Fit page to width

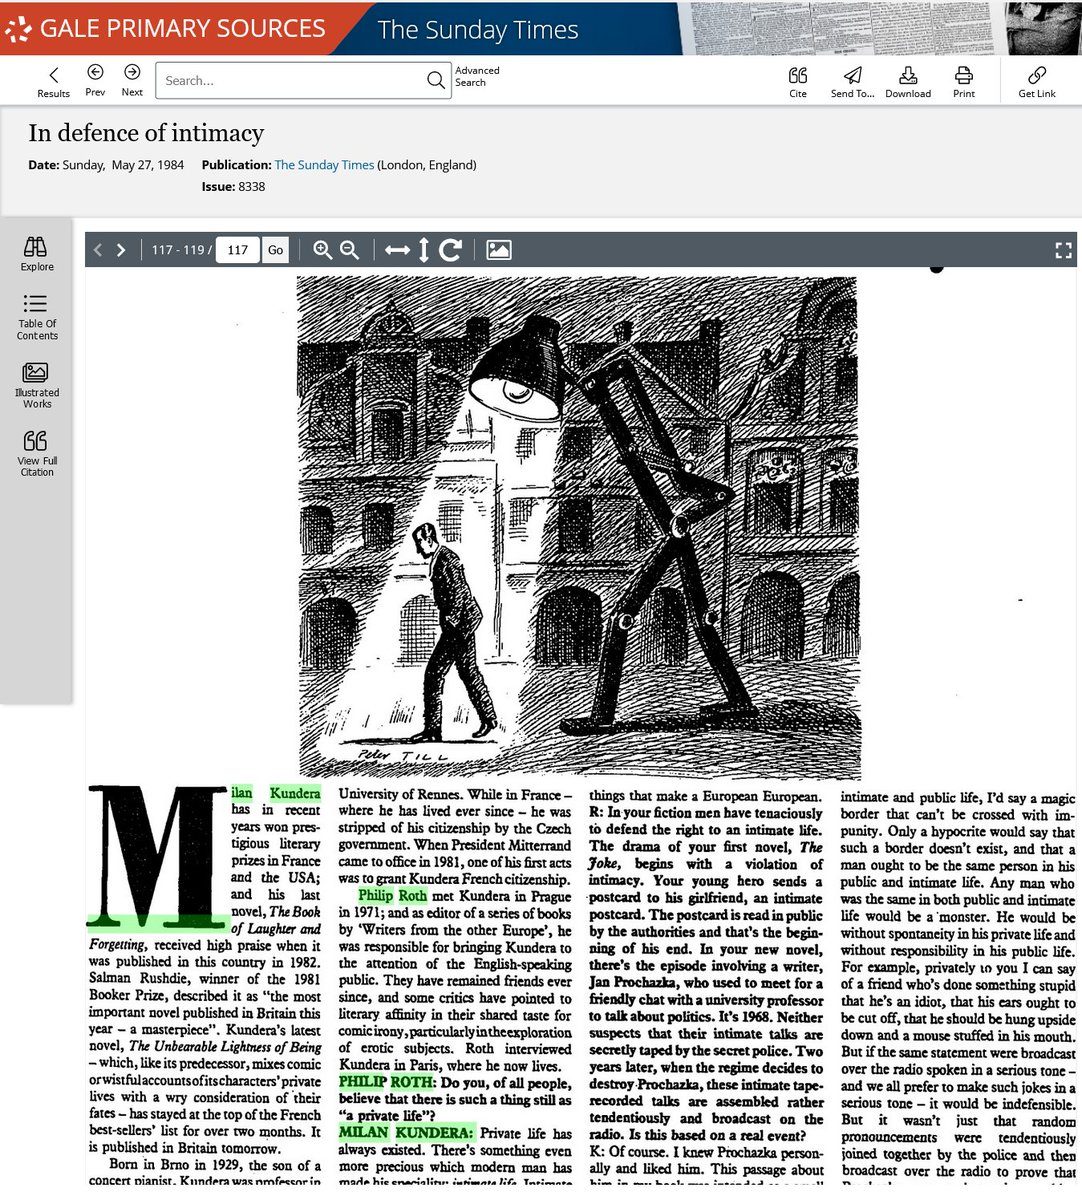click(398, 250)
